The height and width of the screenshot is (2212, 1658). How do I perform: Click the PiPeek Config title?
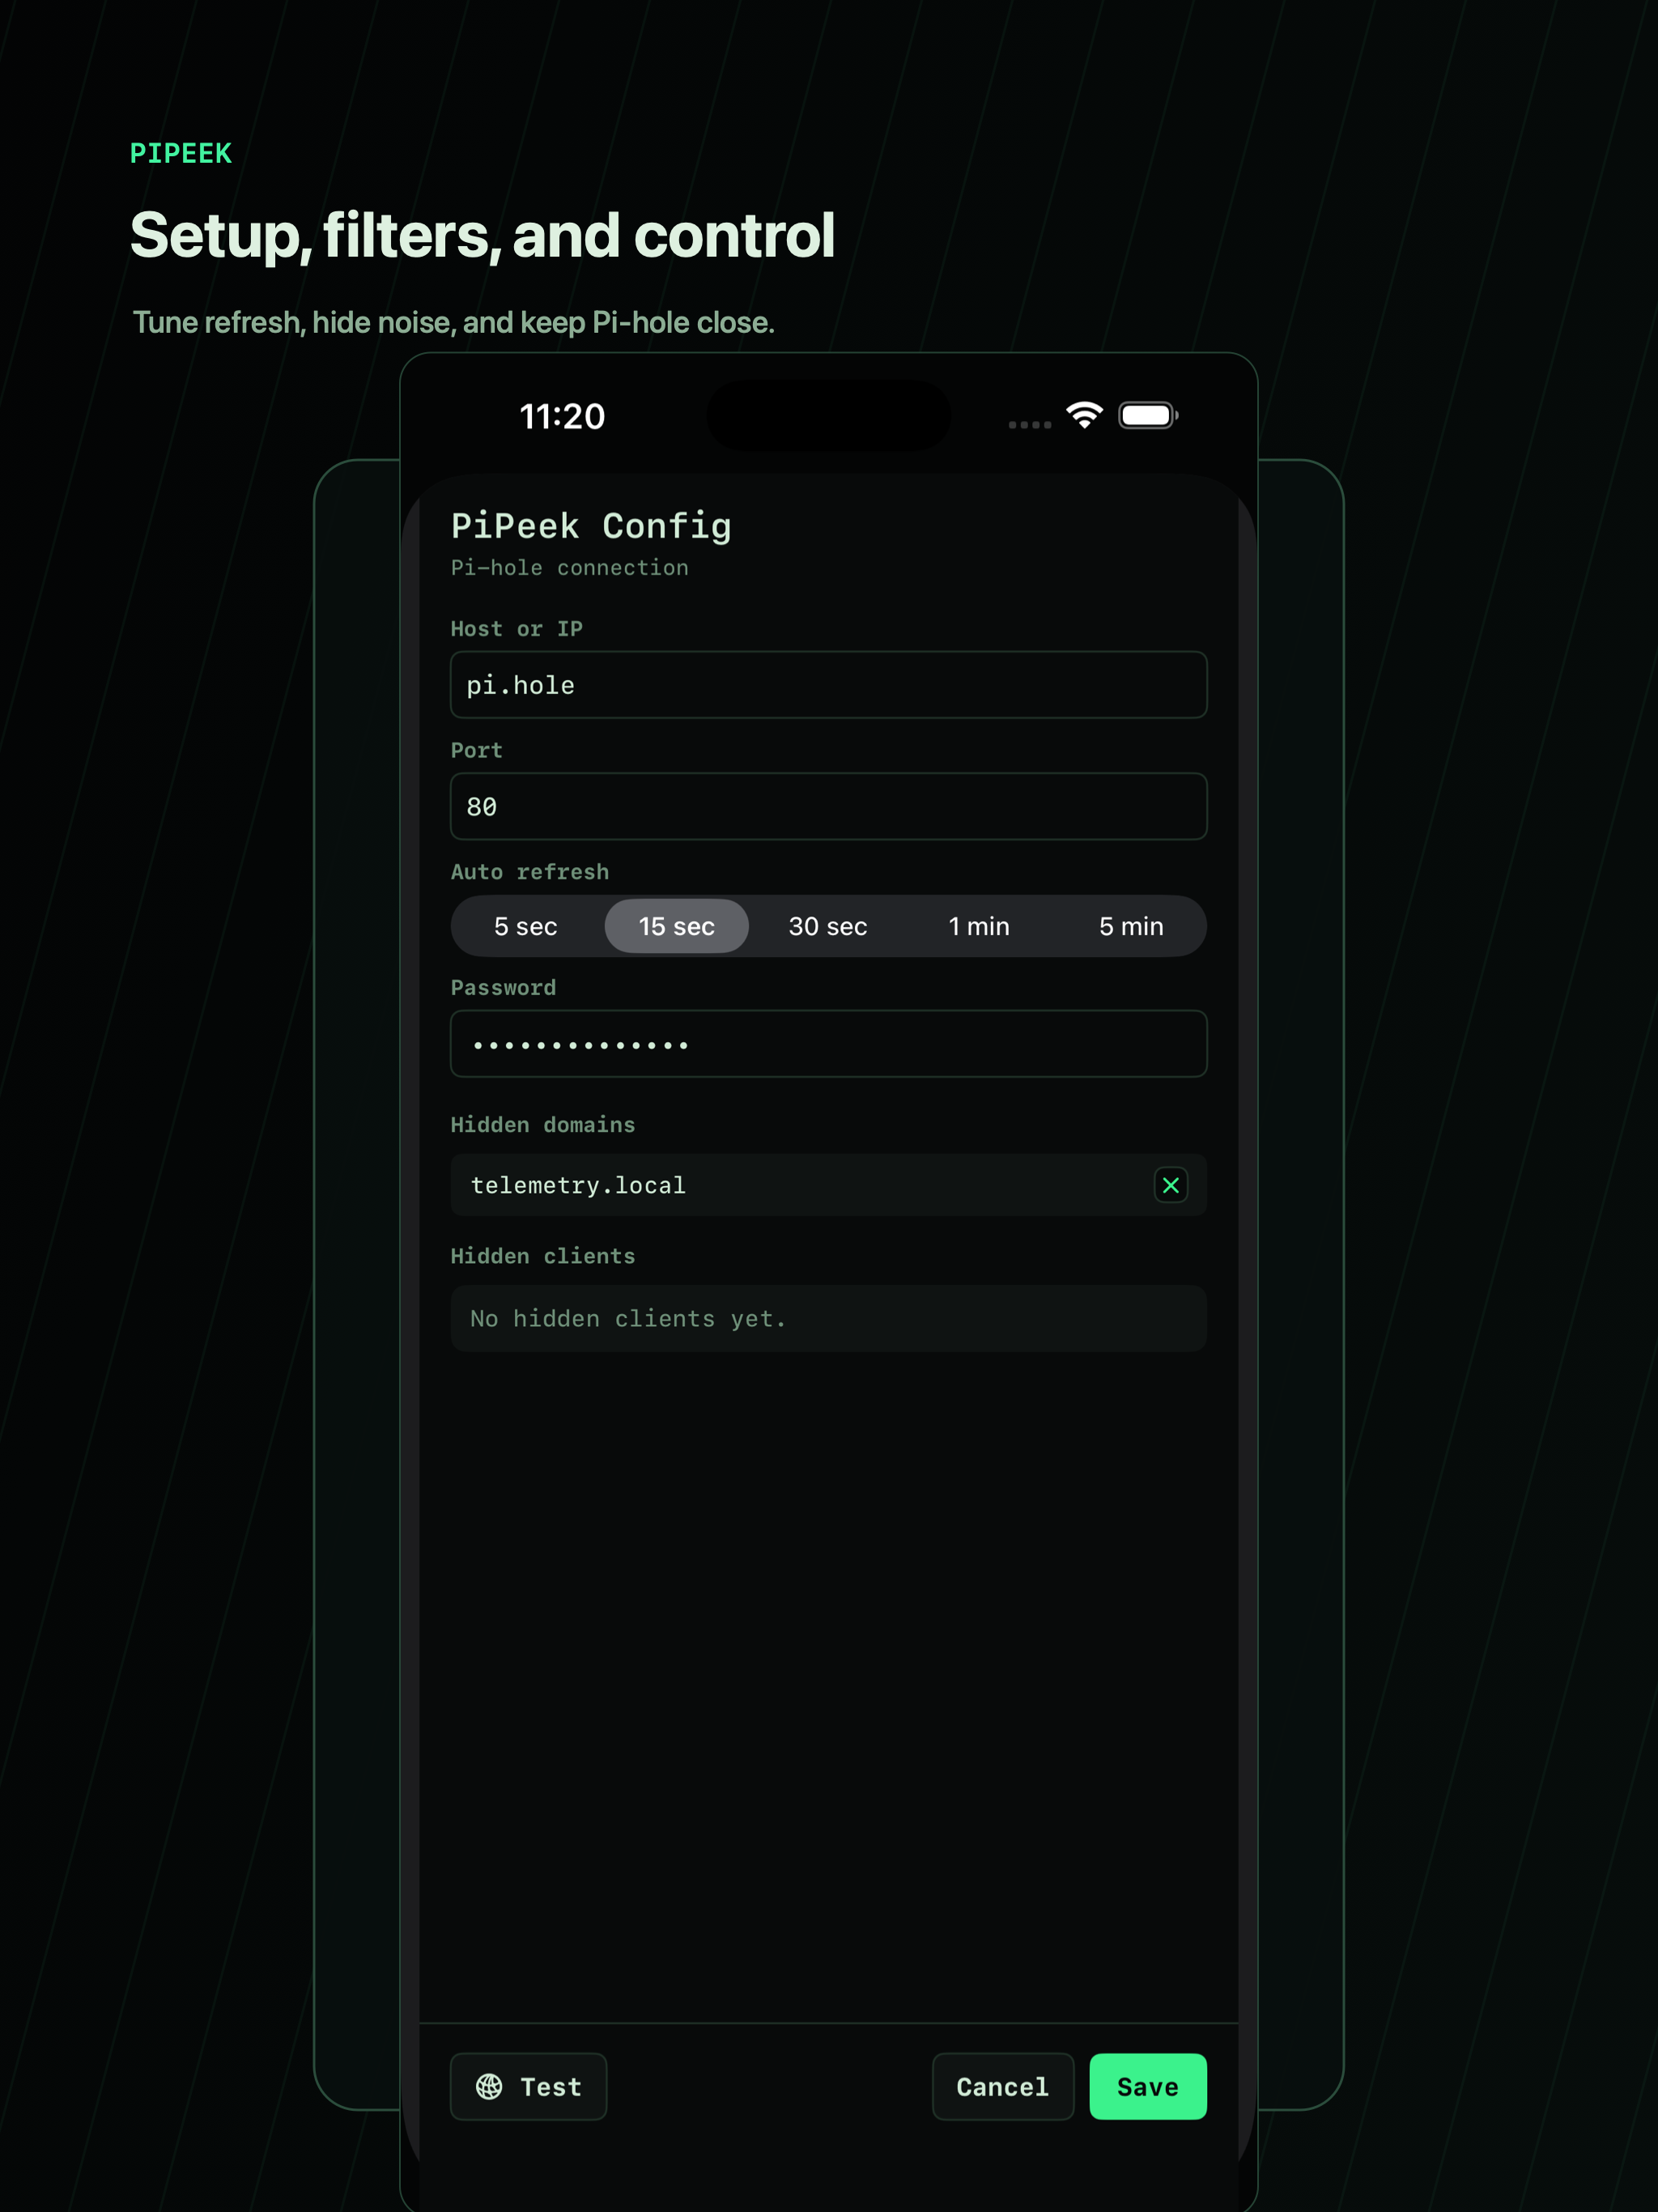click(591, 527)
